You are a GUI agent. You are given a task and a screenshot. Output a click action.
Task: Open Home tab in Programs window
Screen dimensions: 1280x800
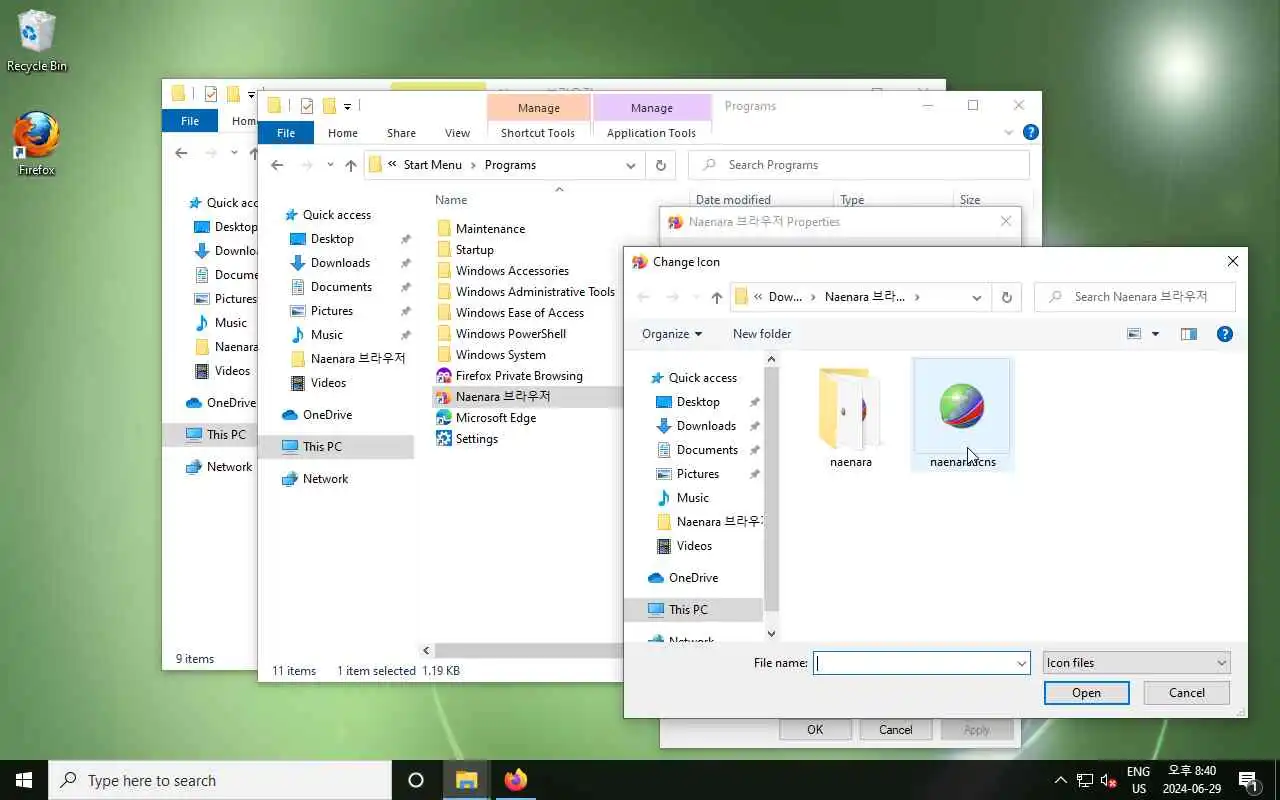(343, 133)
